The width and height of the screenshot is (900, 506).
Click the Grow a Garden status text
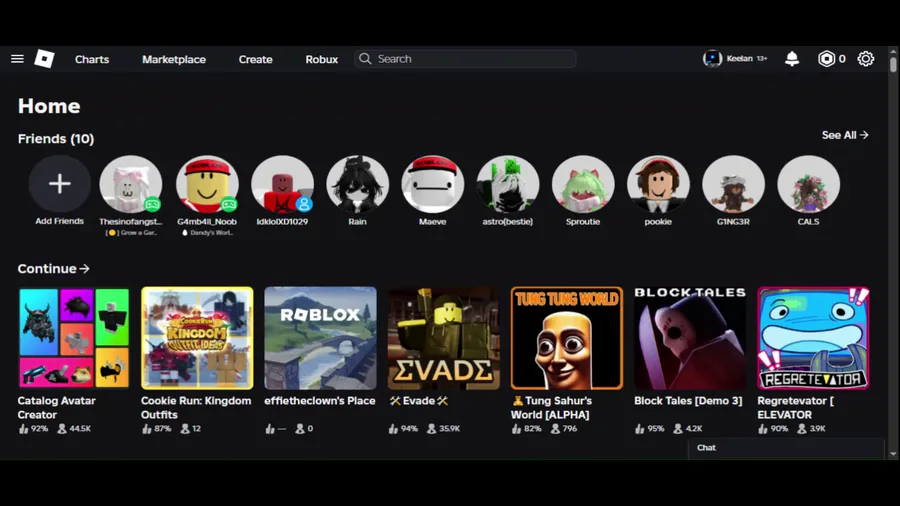click(x=131, y=232)
